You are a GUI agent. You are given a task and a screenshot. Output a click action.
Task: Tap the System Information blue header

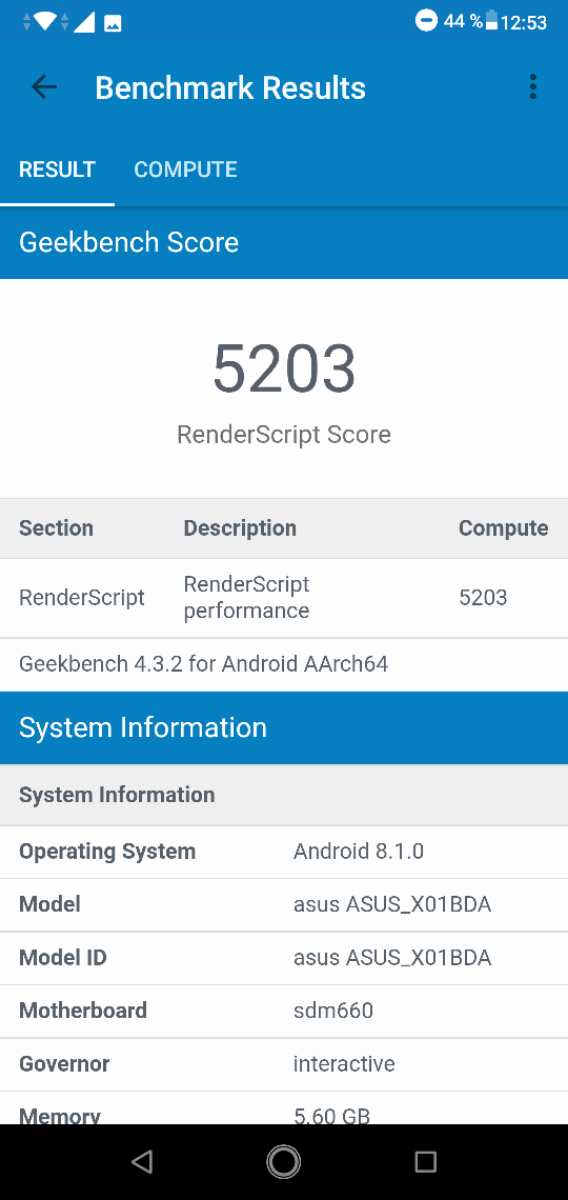(x=284, y=728)
